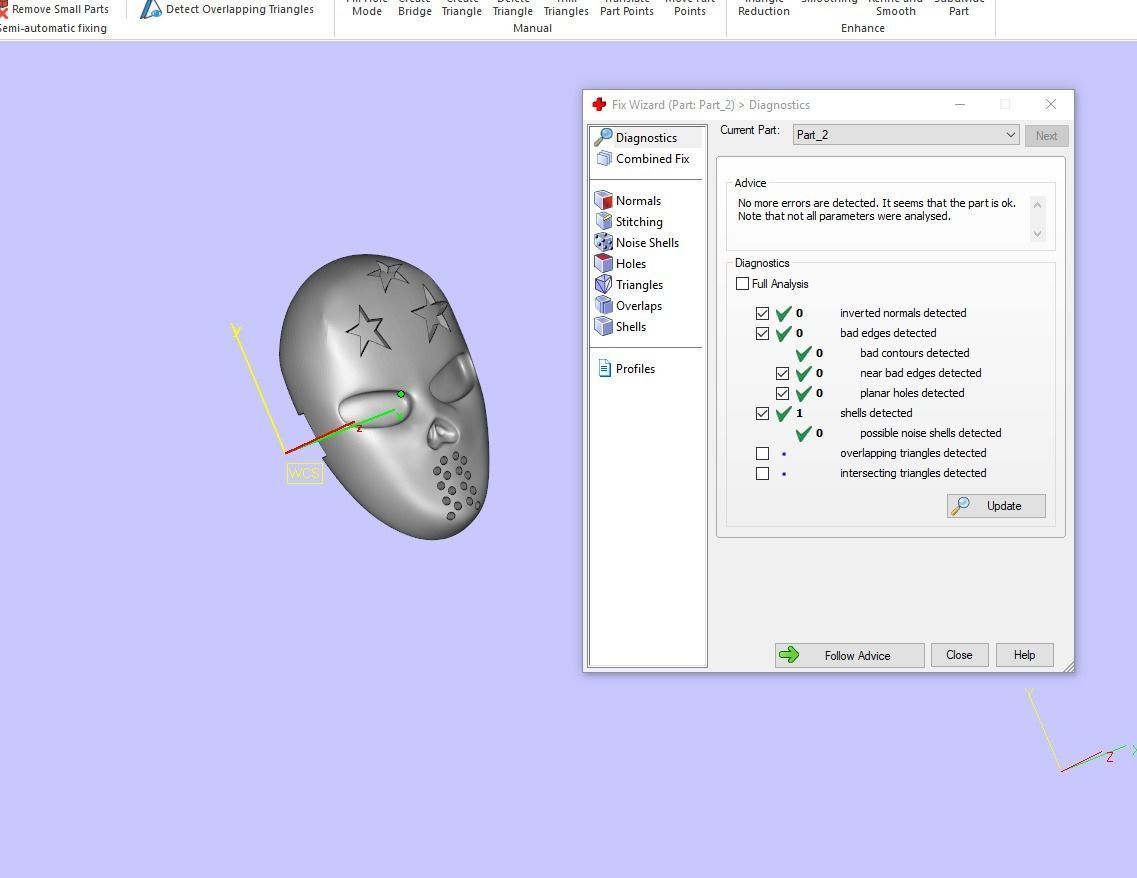
Task: Click Detect Overlapping Triangles tool
Action: point(228,9)
